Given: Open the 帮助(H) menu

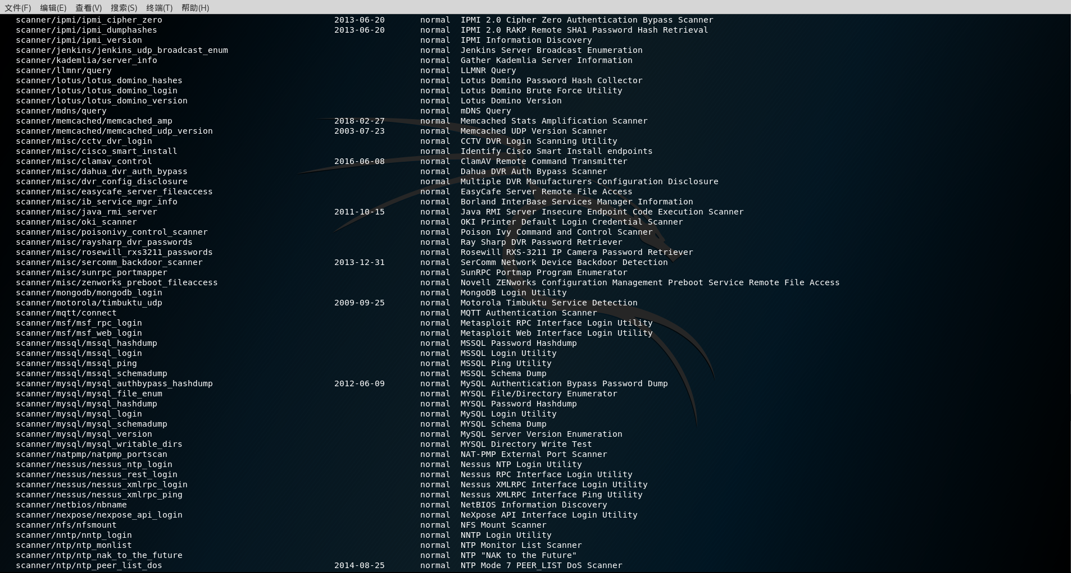Looking at the screenshot, I should tap(195, 8).
